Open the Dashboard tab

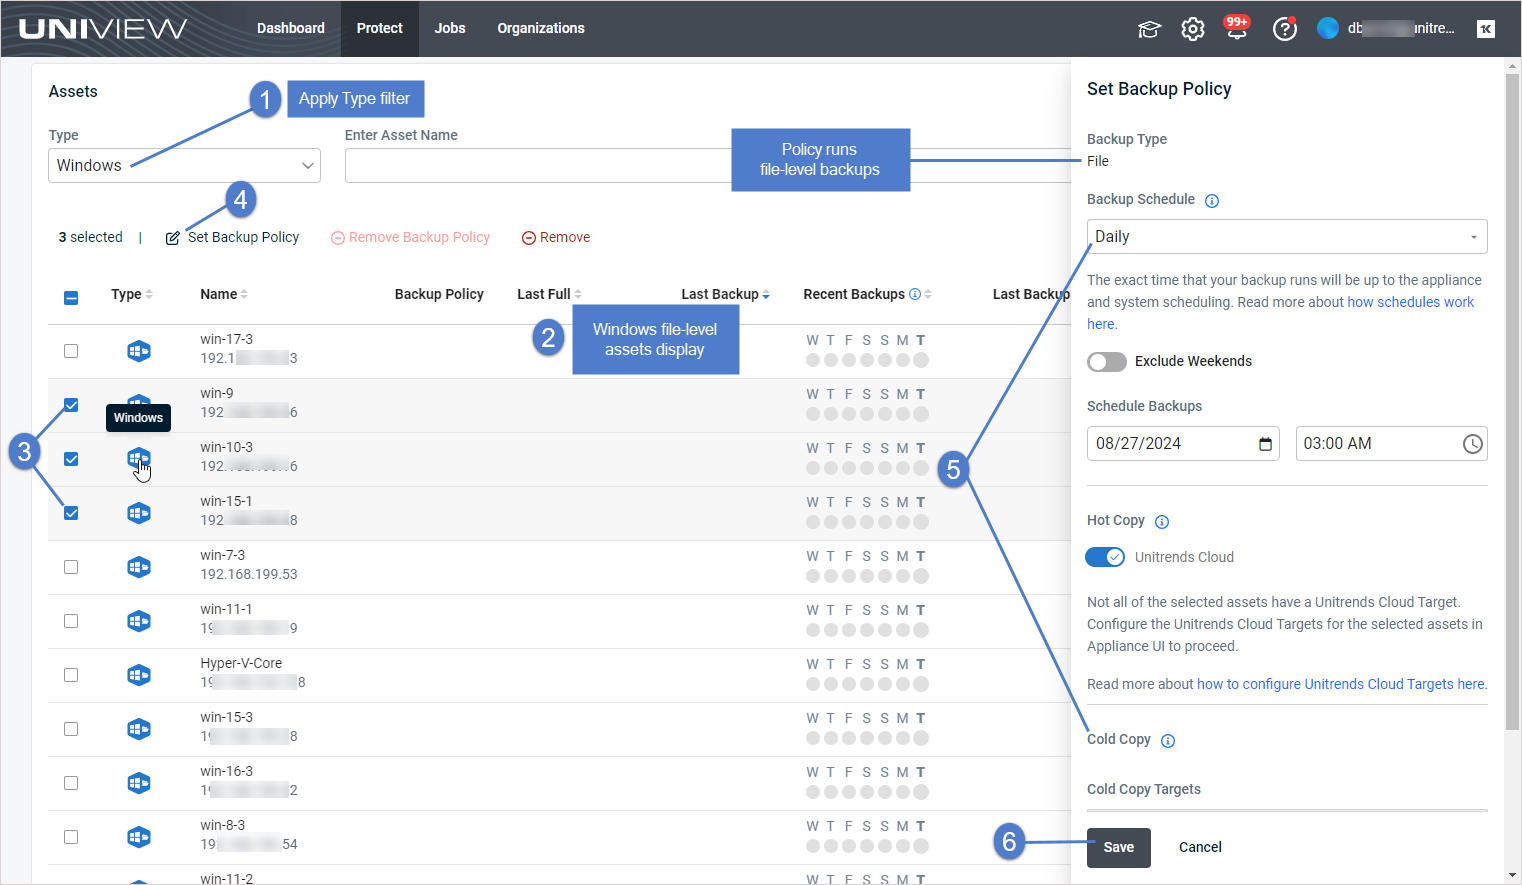(x=291, y=28)
